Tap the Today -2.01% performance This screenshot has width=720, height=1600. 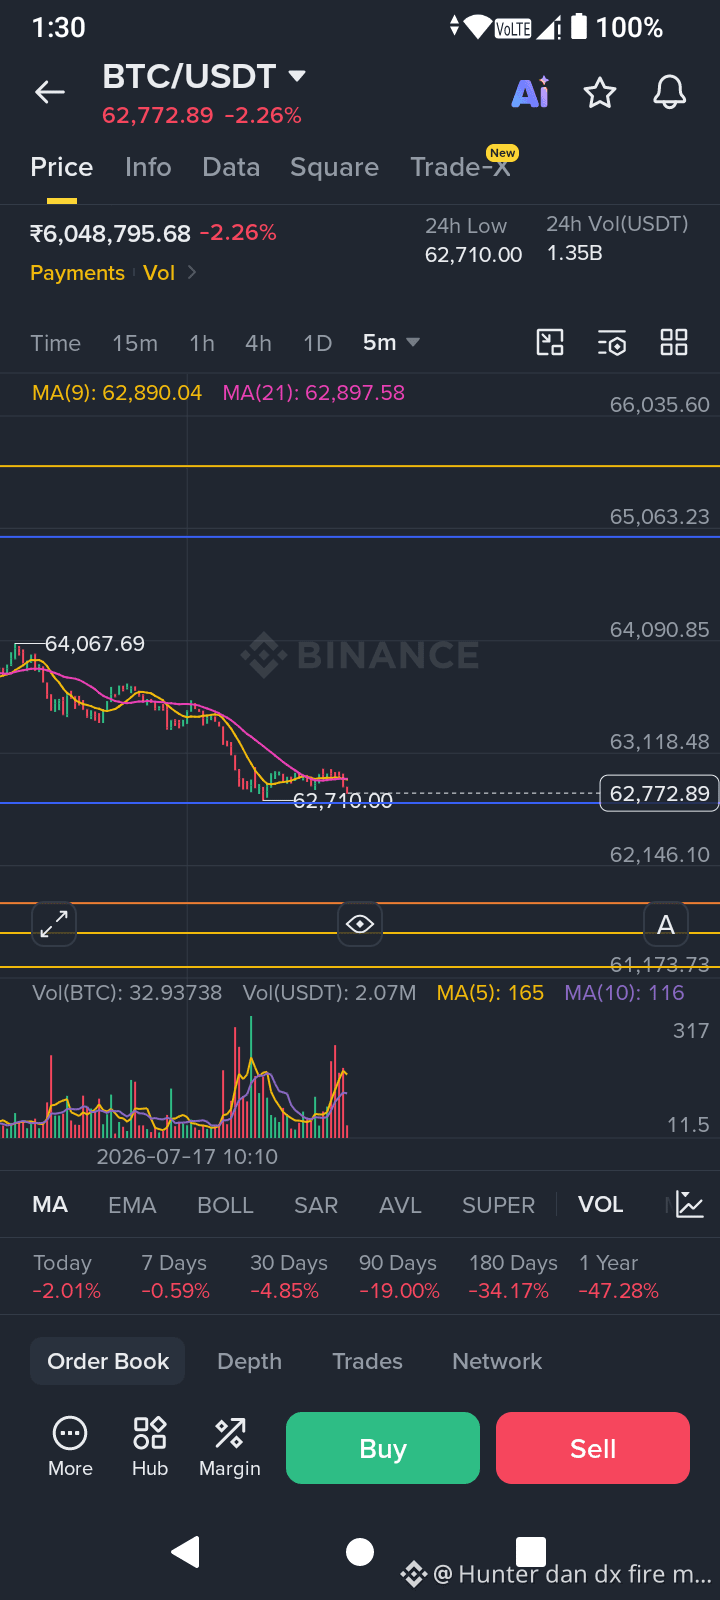[66, 1277]
